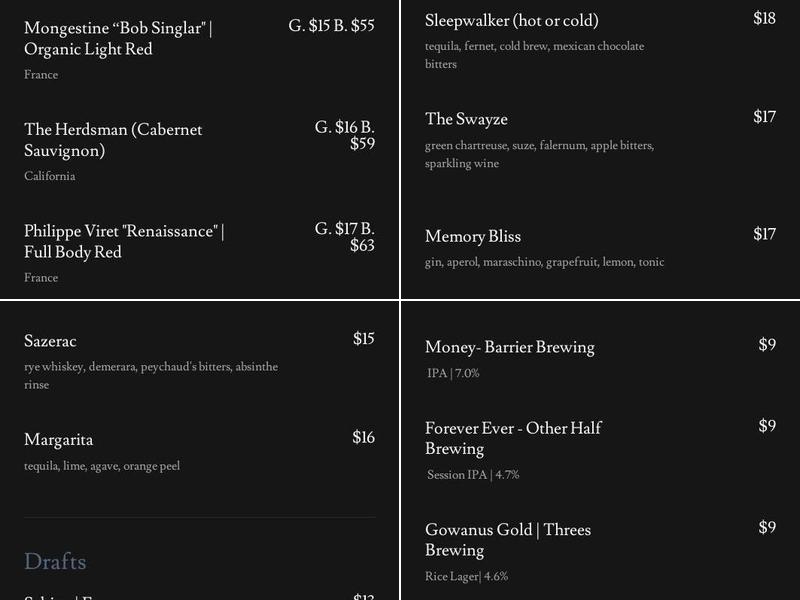Screen dimensions: 800x600
Task: Select the Margarita menu item
Action: (x=58, y=439)
